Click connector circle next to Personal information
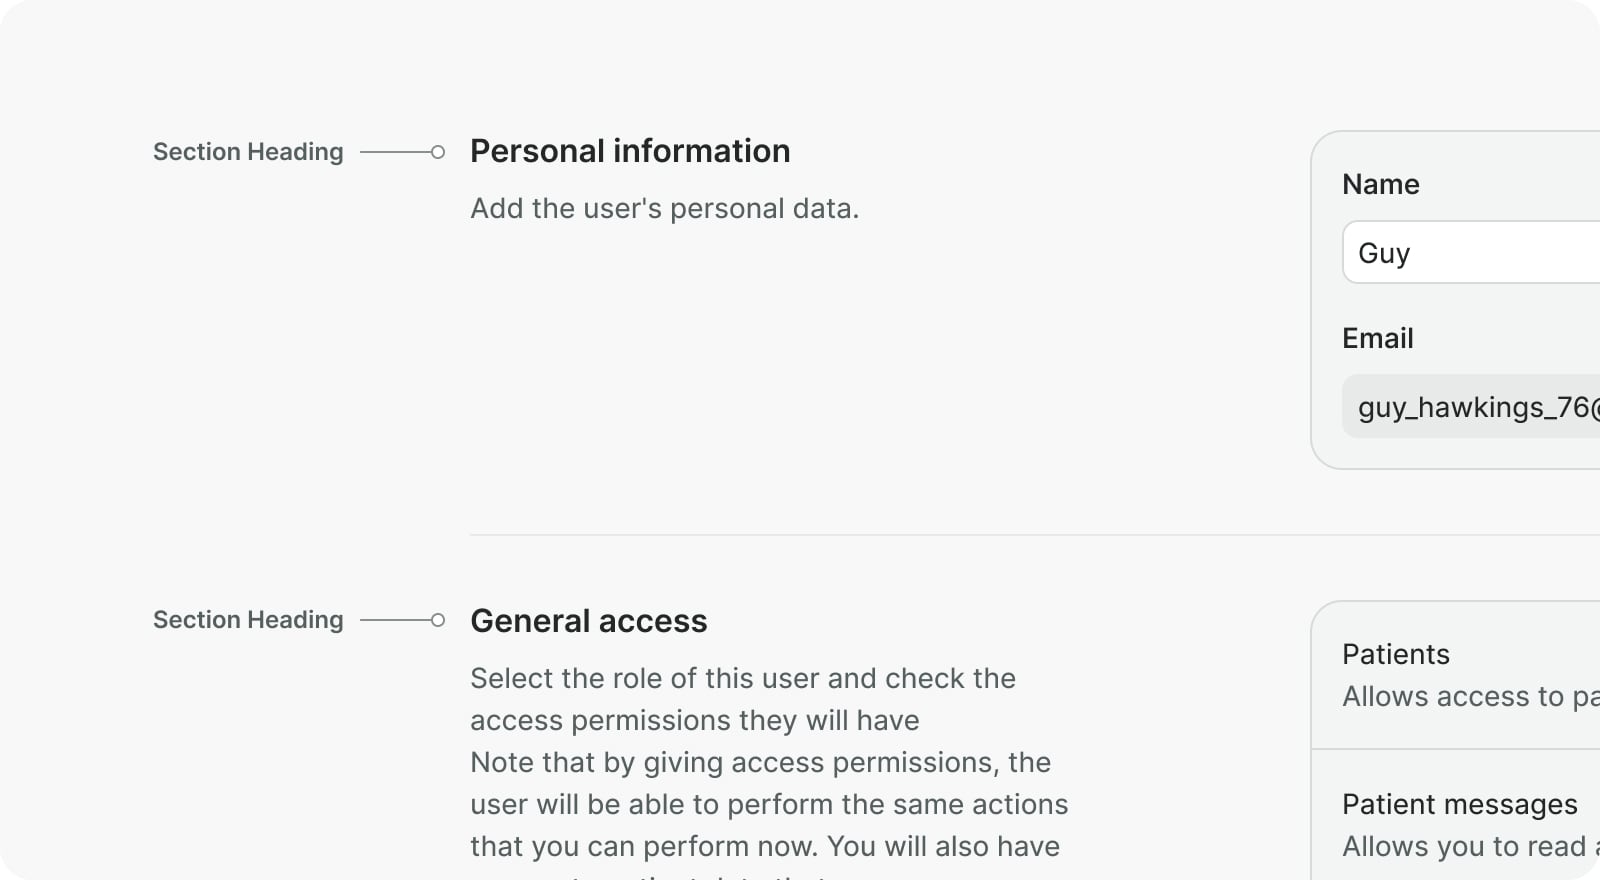The image size is (1600, 880). [x=438, y=152]
